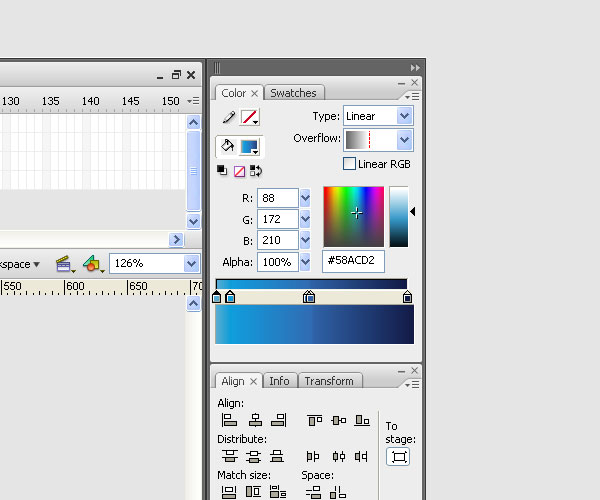
Task: Click the Swap Colors icon
Action: [x=256, y=171]
